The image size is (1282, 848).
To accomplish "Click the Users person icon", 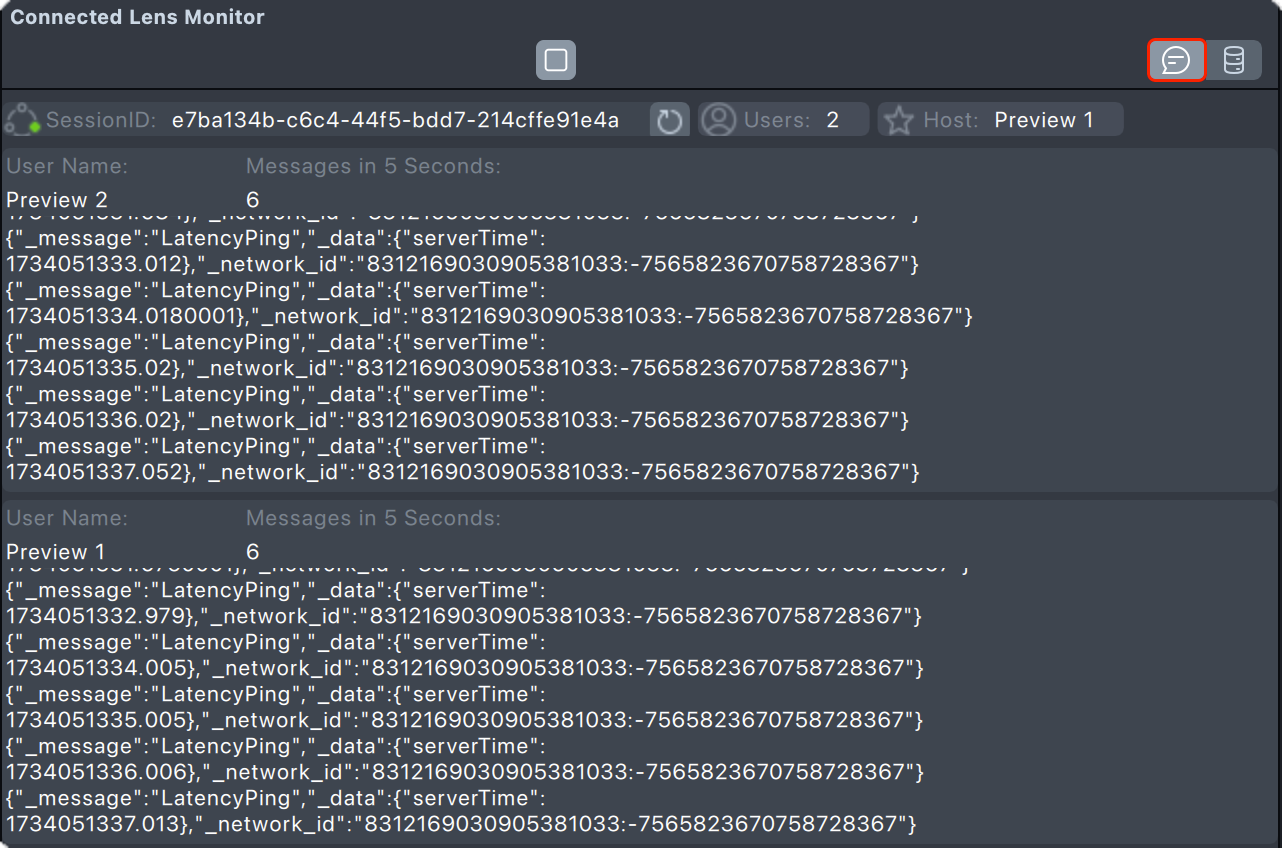I will tap(718, 120).
